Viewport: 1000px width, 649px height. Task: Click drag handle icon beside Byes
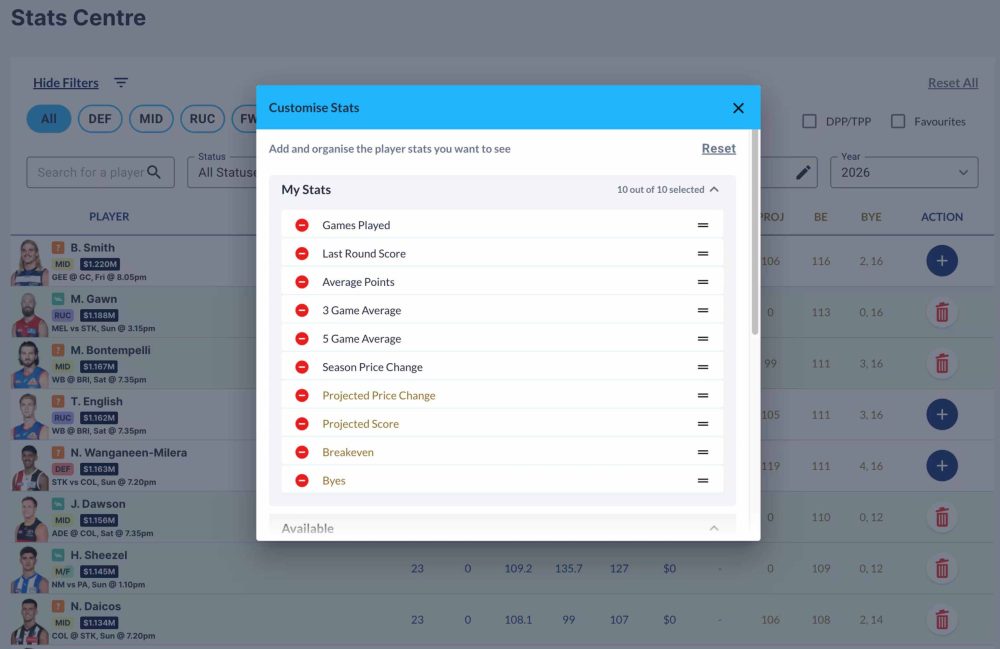[703, 481]
